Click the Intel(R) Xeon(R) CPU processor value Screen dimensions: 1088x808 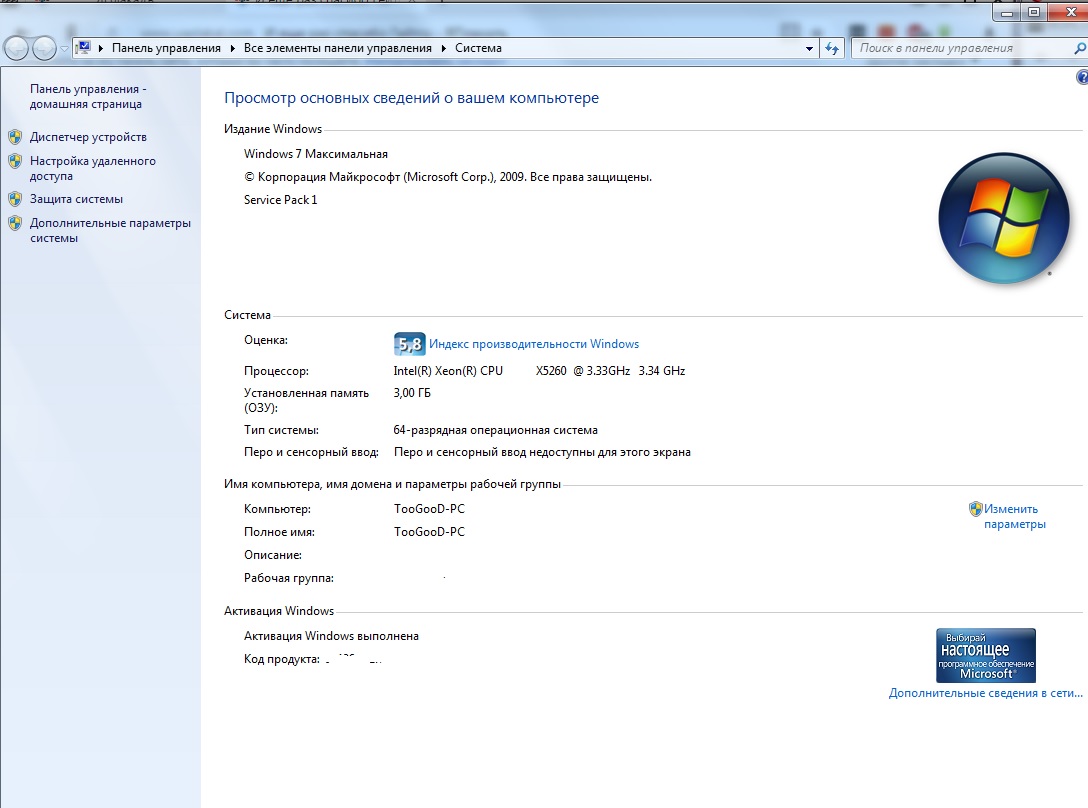(x=539, y=371)
